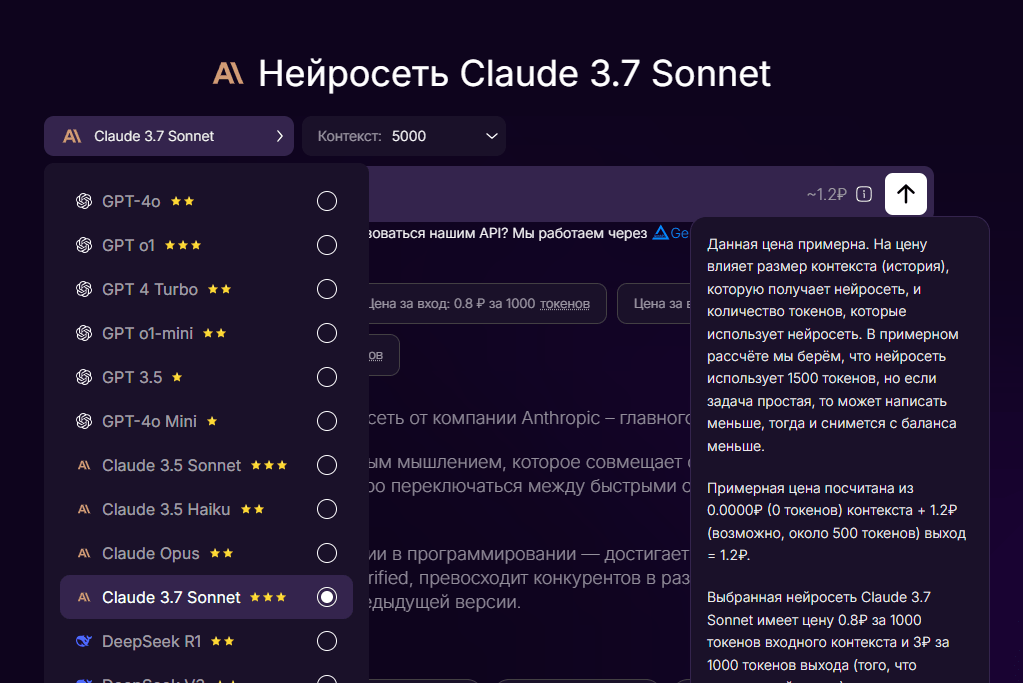Click the input price per 1000 tokens button

click(x=480, y=303)
